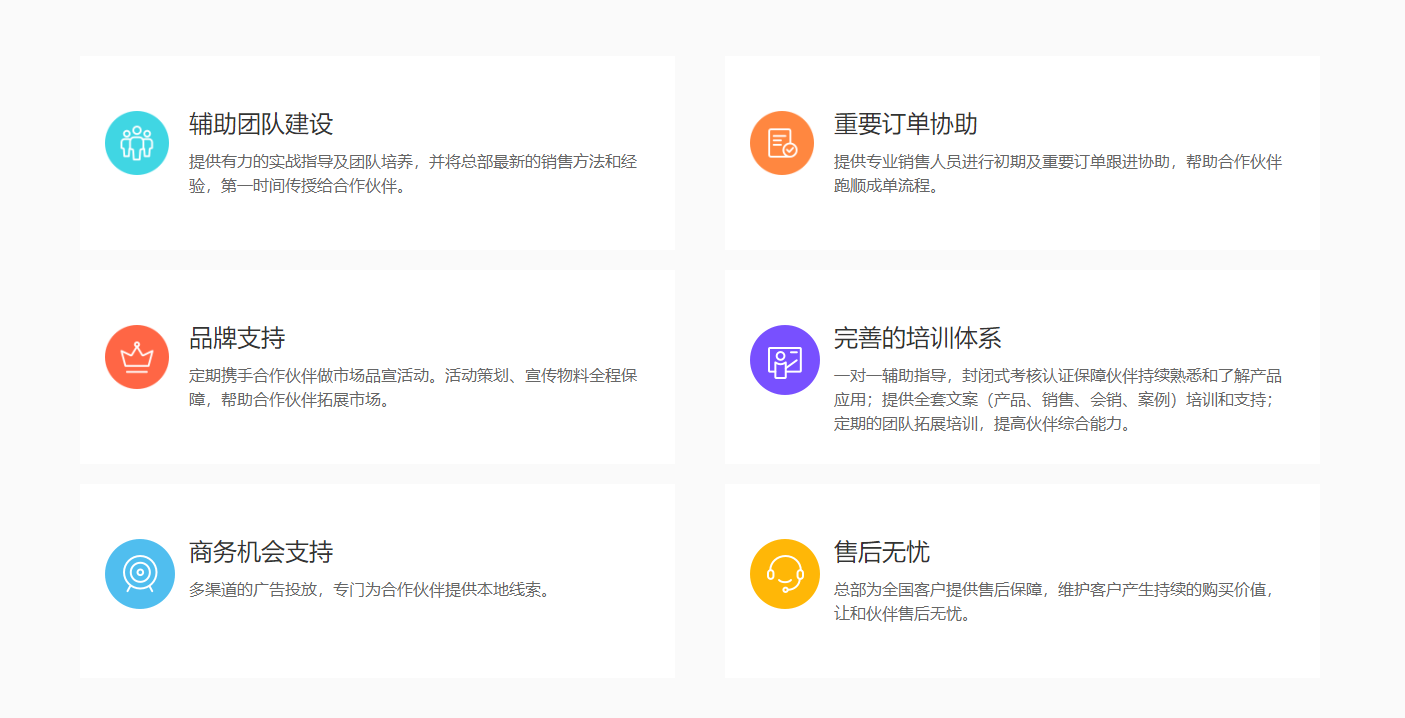This screenshot has width=1405, height=718.
Task: Click the yellow headset after-sales icon
Action: [x=785, y=574]
